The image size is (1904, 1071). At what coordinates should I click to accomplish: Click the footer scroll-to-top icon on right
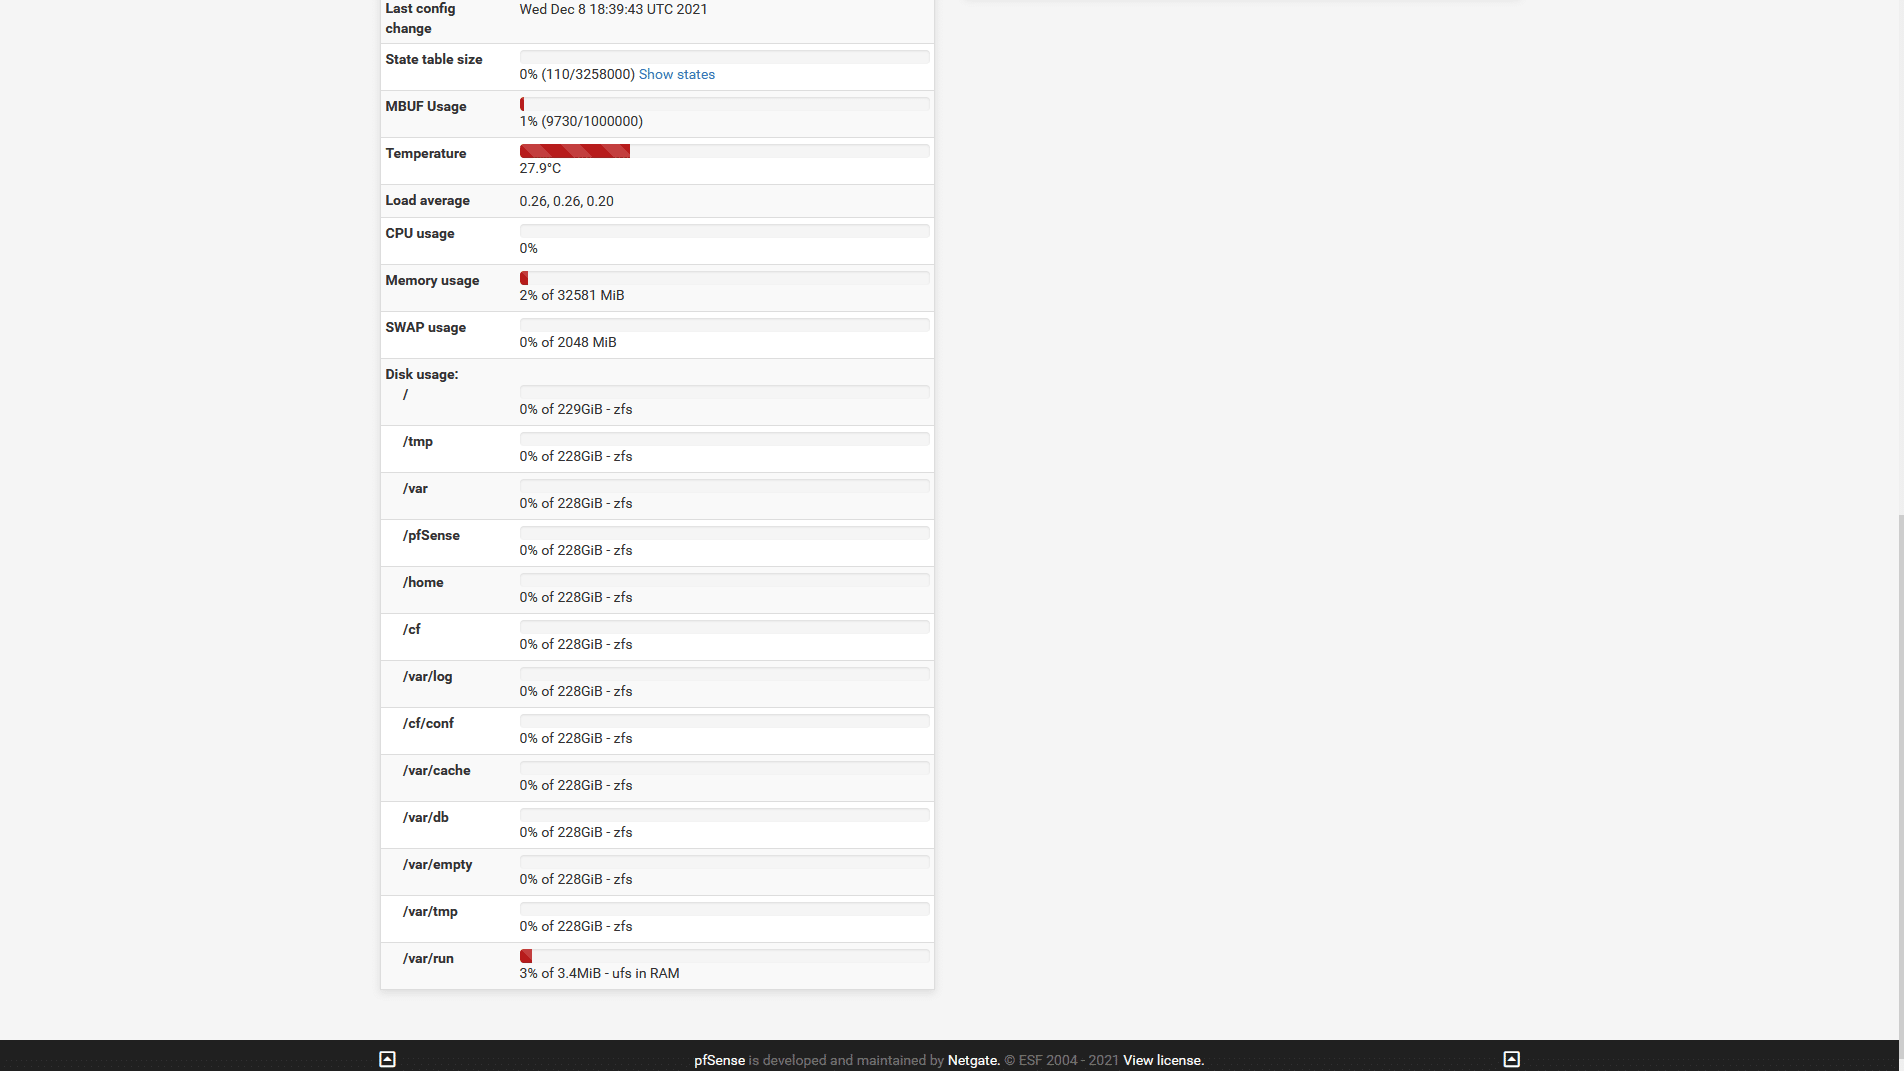(1511, 1059)
